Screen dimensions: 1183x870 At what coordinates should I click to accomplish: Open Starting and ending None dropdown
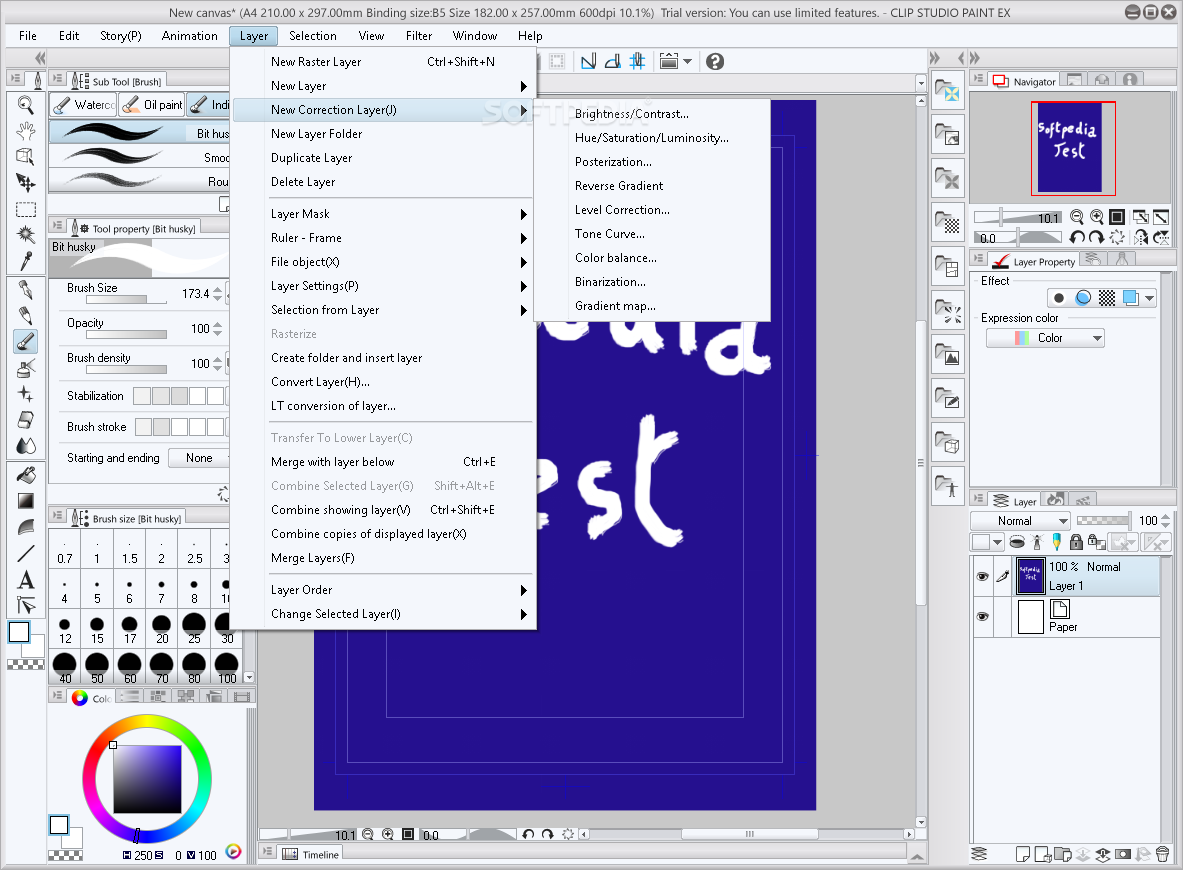pyautogui.click(x=199, y=458)
